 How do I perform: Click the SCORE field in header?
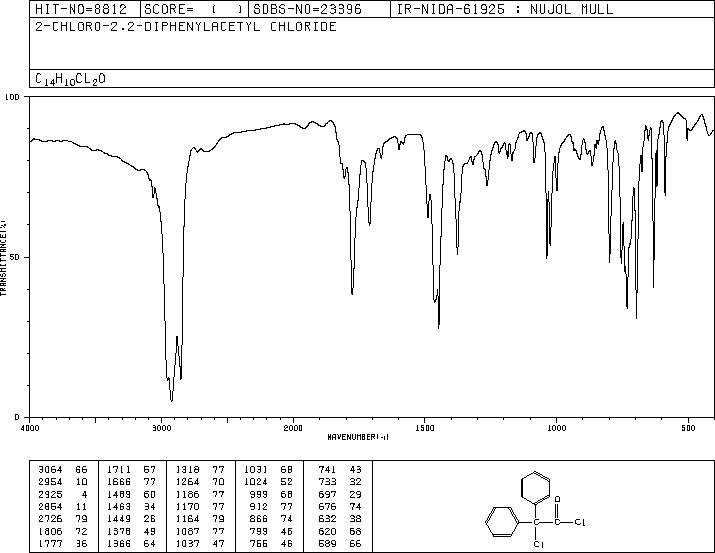coord(194,9)
